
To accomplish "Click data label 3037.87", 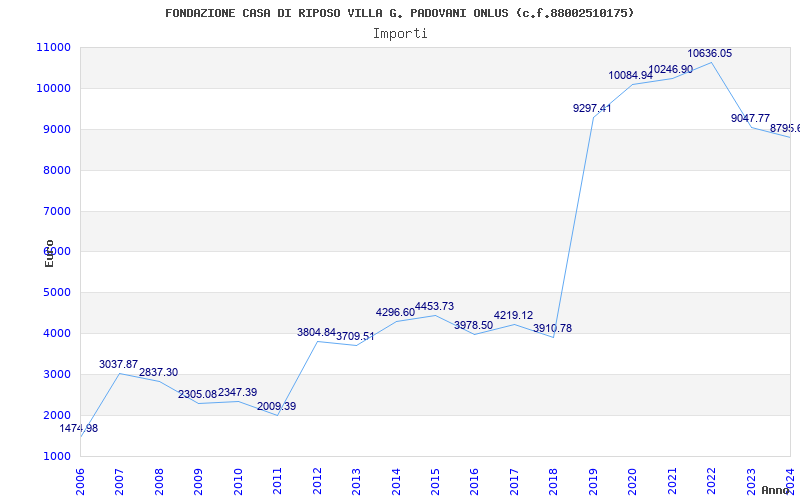I will [x=118, y=364].
